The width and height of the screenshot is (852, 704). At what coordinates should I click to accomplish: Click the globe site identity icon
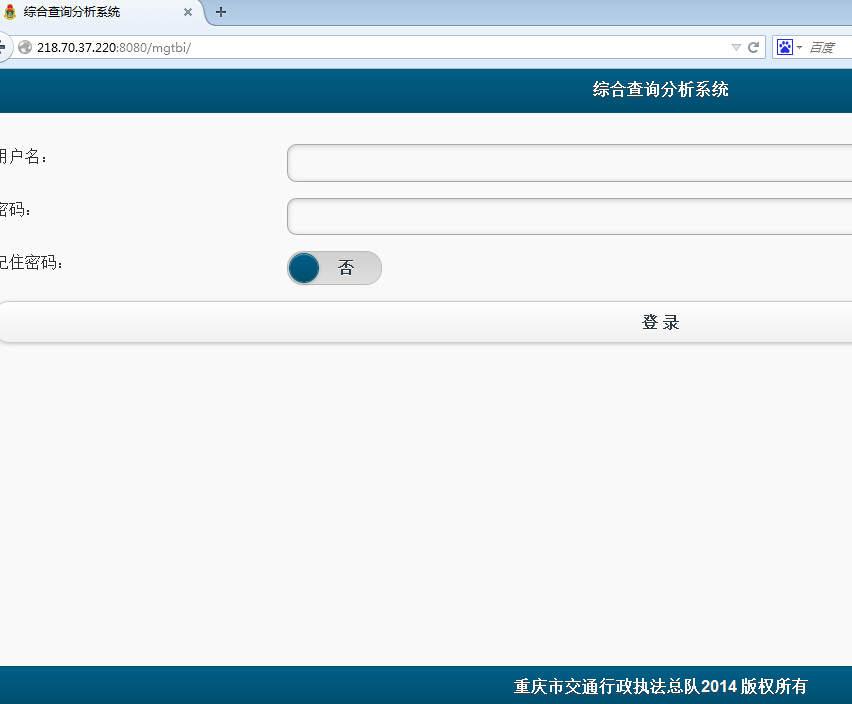[25, 47]
